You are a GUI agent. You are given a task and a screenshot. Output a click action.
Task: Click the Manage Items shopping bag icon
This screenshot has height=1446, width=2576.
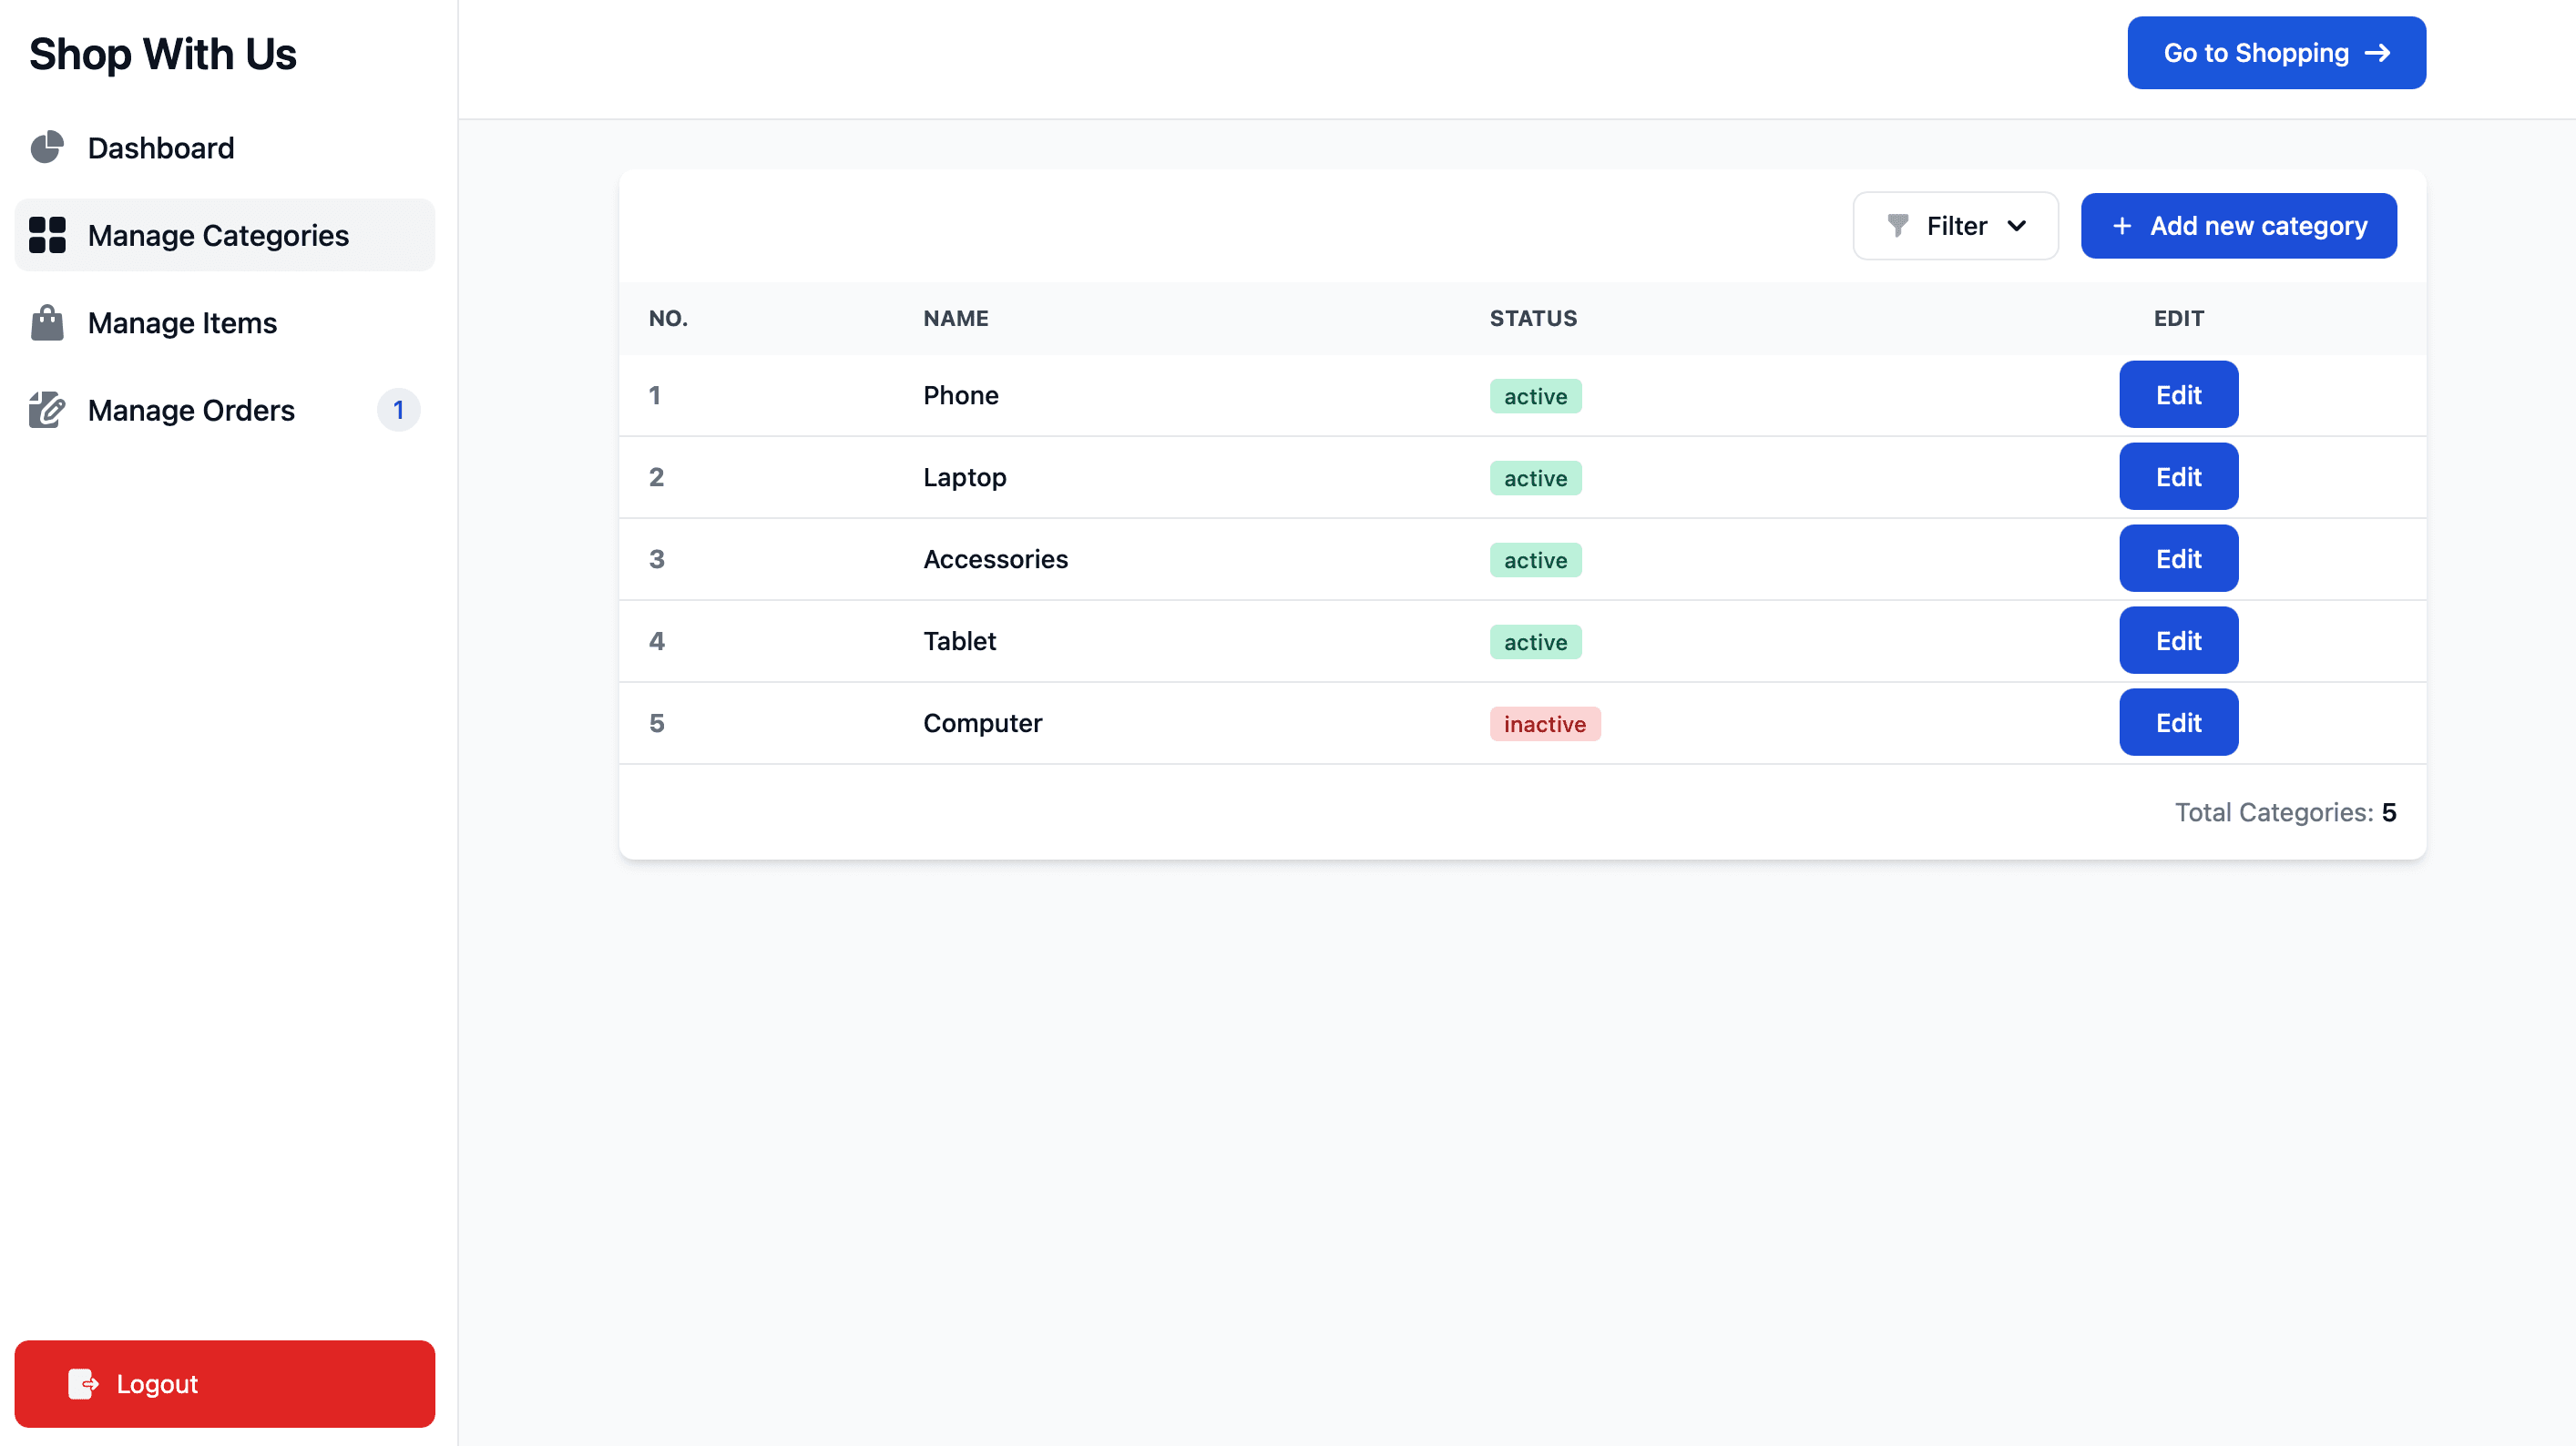pos(47,323)
